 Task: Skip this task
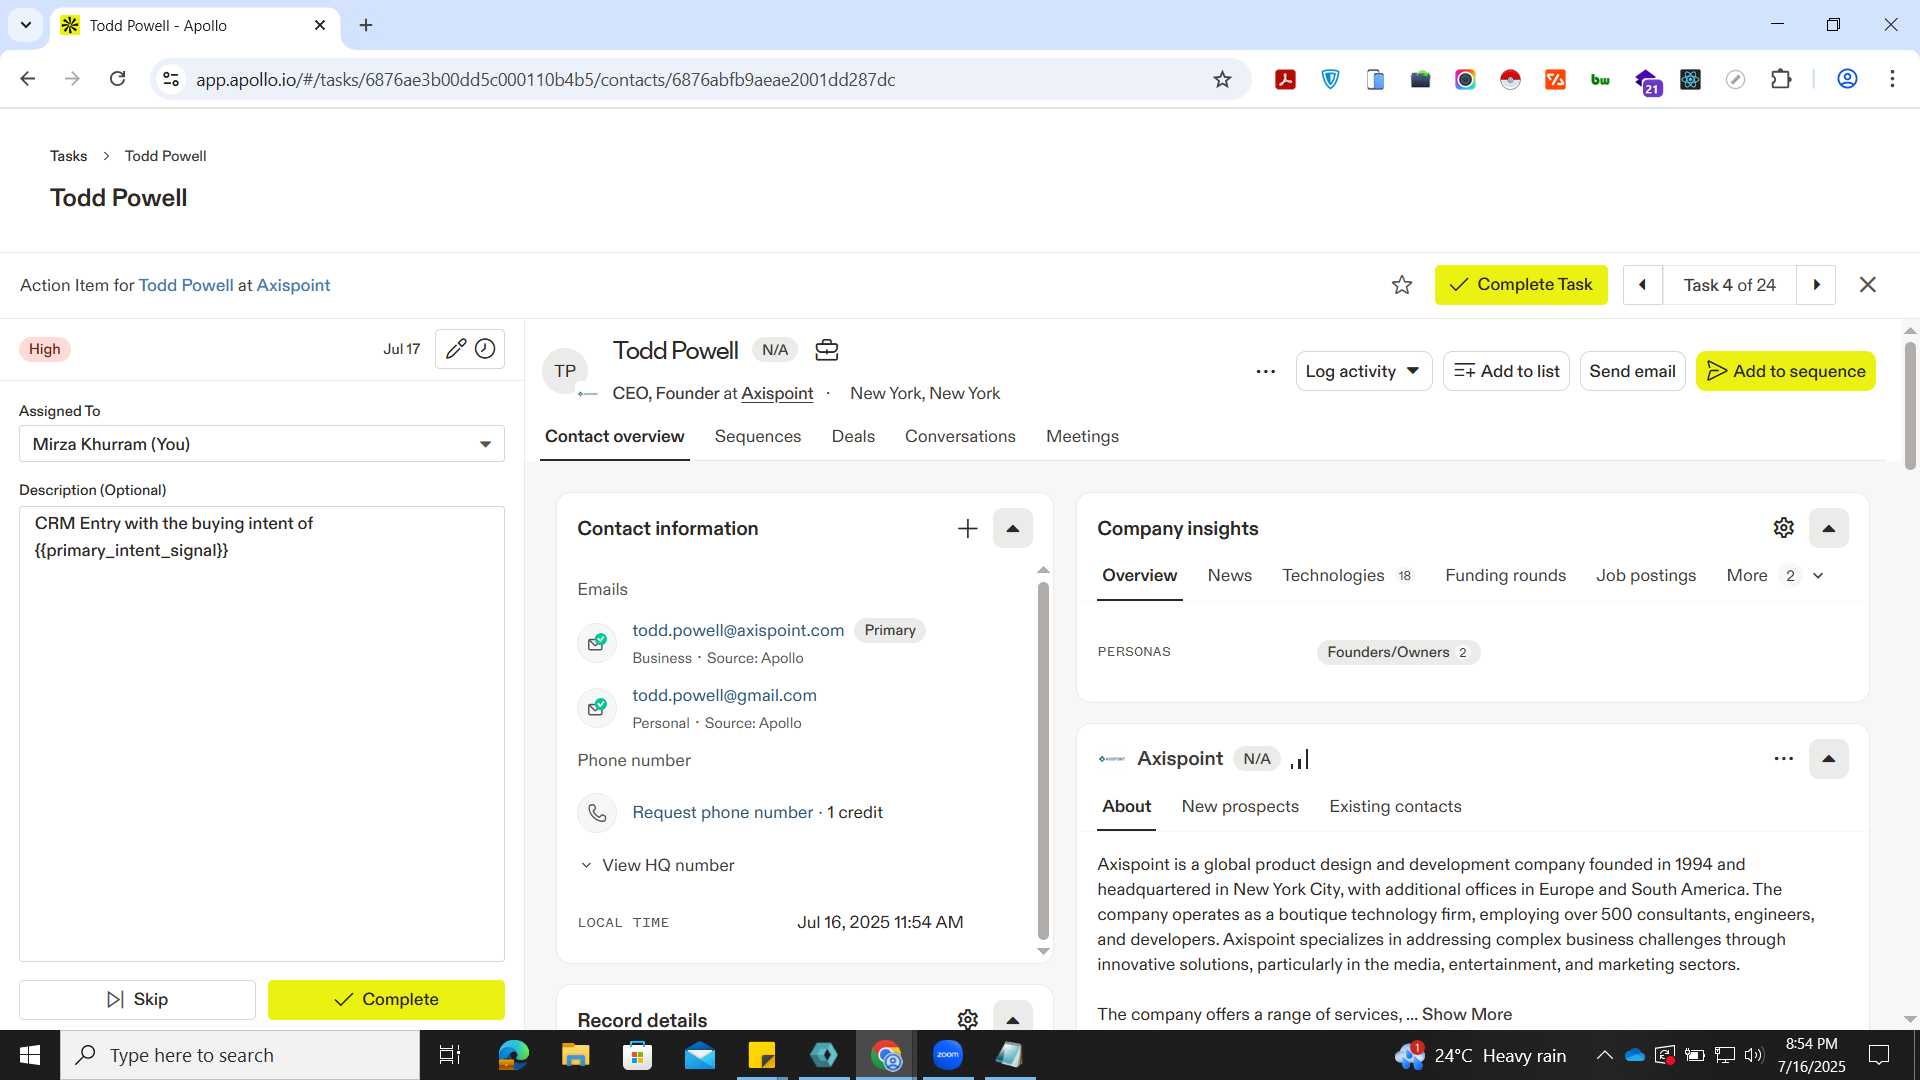click(137, 999)
